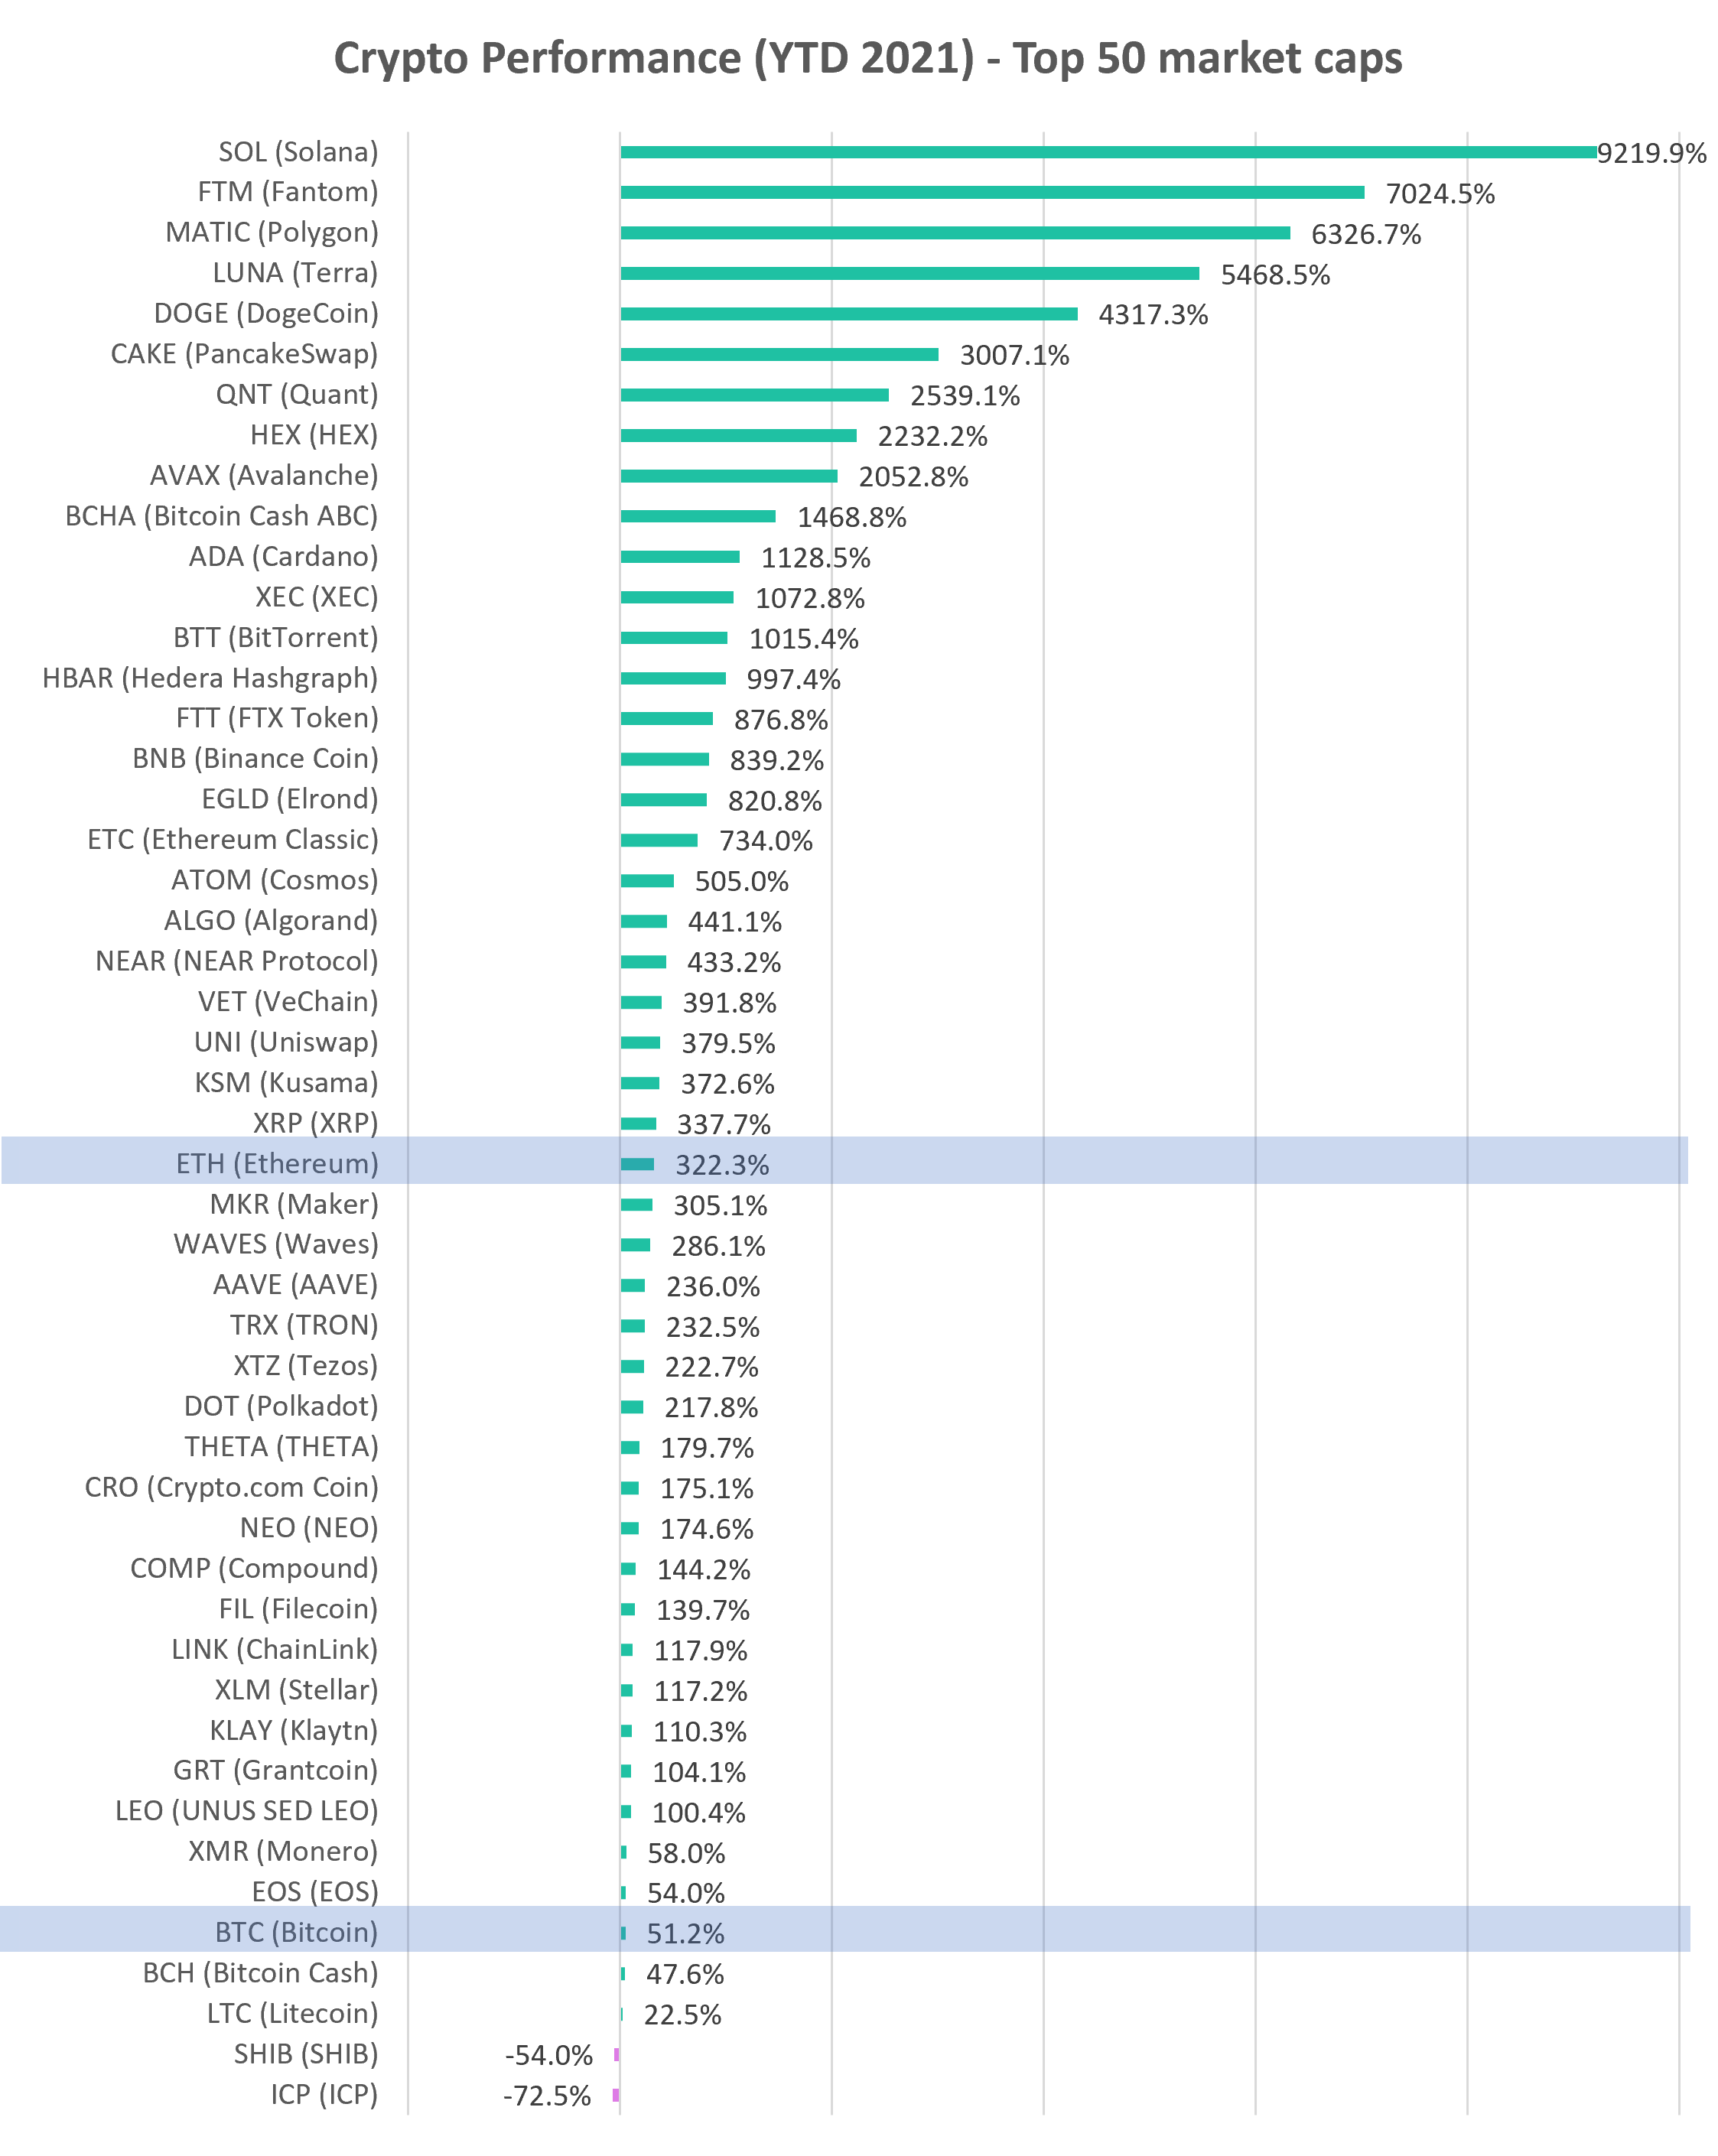This screenshot has height=2156, width=1718.
Task: Select the 'SHIB (SHIB)' label
Action: [306, 2054]
